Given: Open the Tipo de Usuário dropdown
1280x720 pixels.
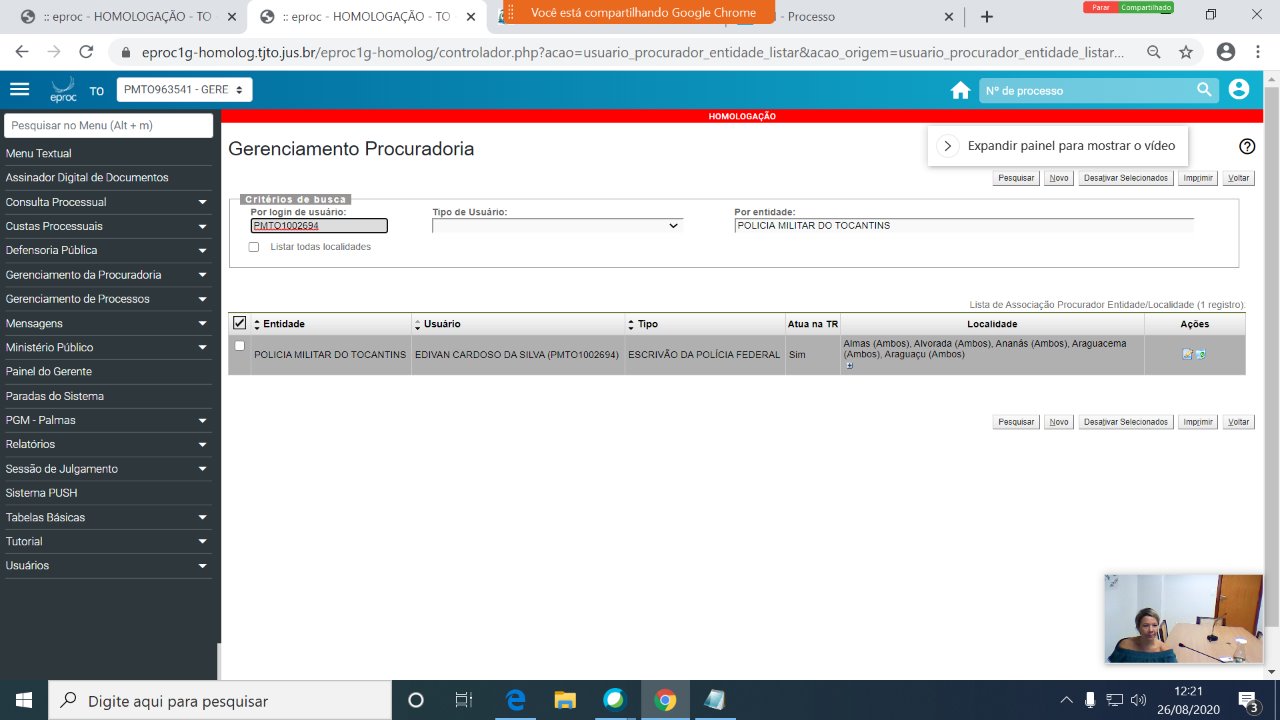Looking at the screenshot, I should tap(557, 224).
